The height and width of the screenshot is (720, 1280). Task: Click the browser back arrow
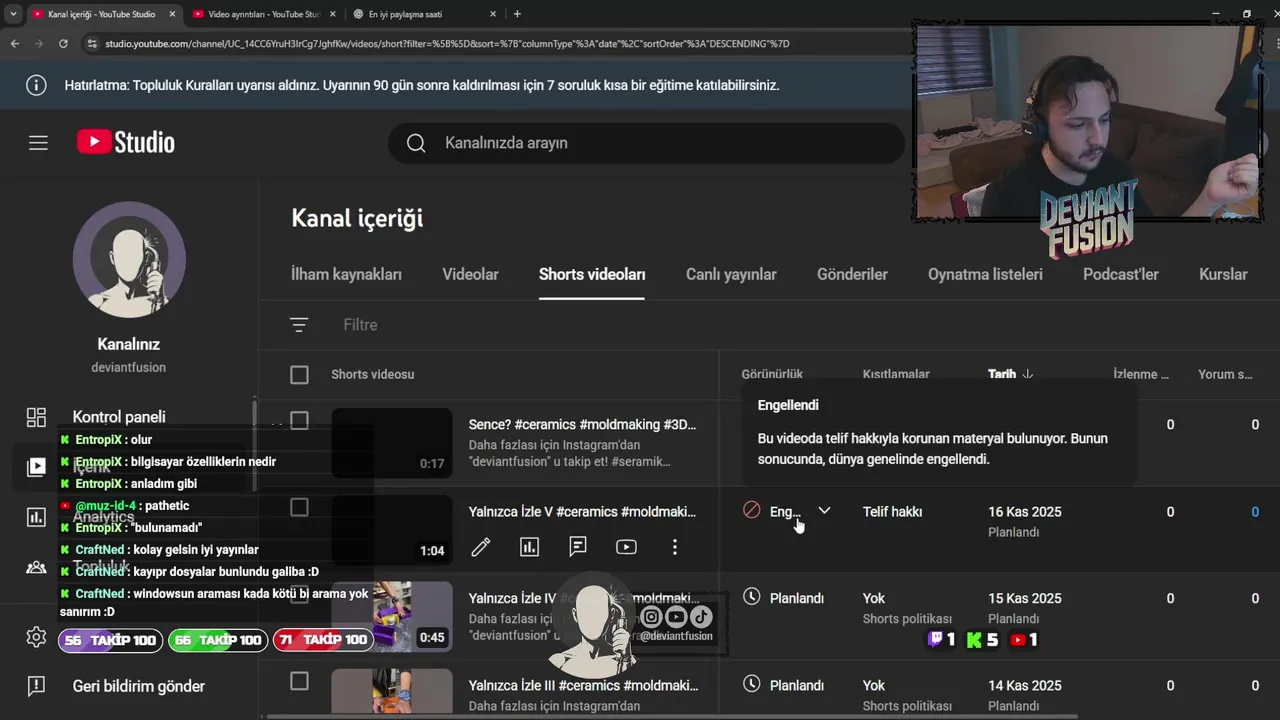tap(14, 44)
